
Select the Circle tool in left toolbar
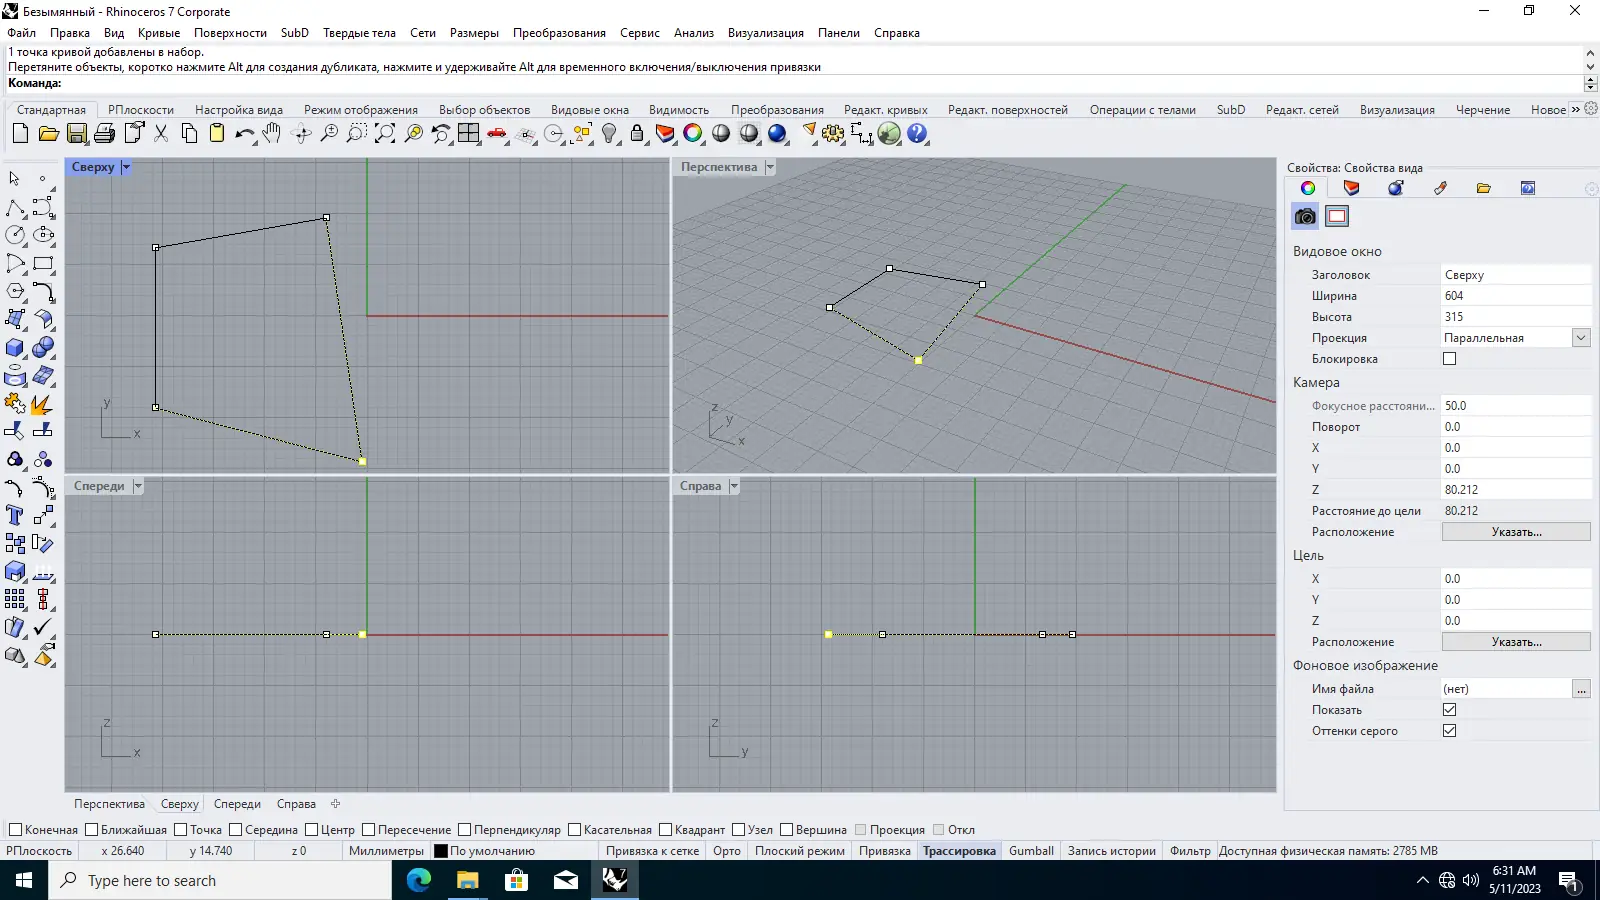click(15, 235)
